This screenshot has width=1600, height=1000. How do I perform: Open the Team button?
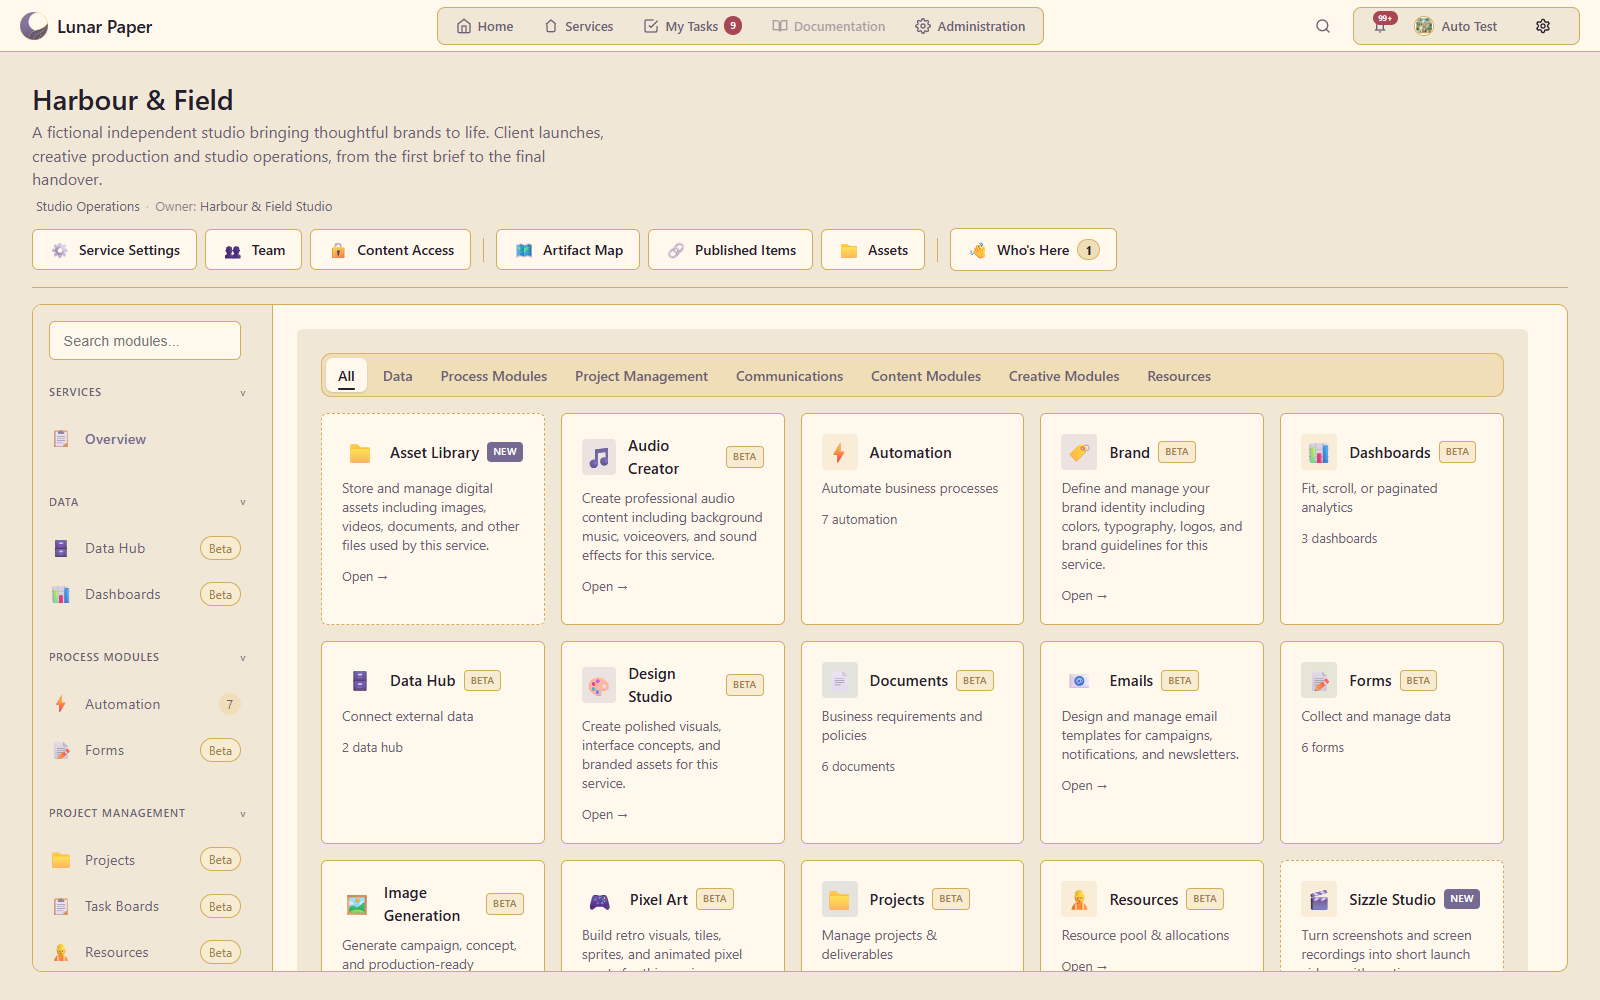click(x=254, y=250)
